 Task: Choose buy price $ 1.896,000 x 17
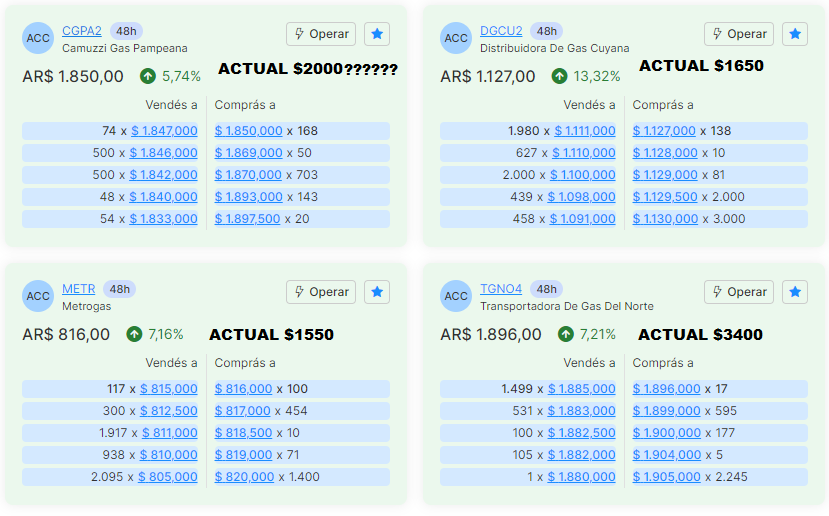pyautogui.click(x=667, y=389)
